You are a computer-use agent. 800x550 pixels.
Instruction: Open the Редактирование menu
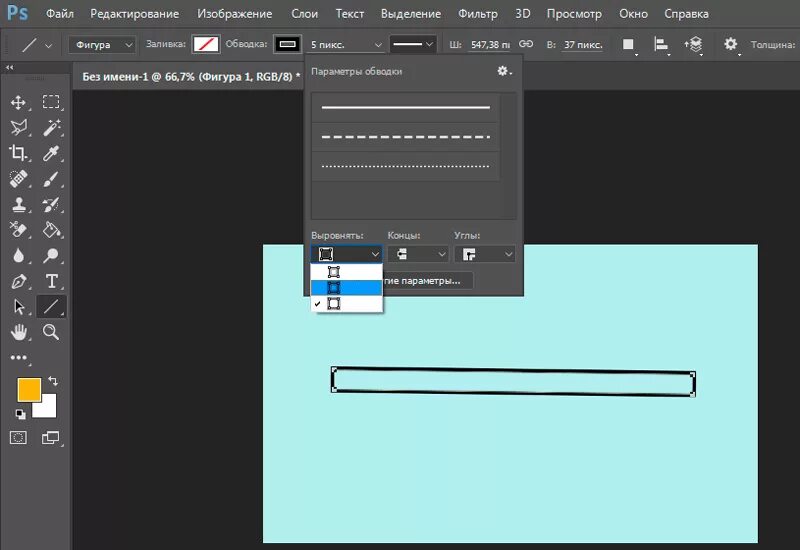(135, 14)
